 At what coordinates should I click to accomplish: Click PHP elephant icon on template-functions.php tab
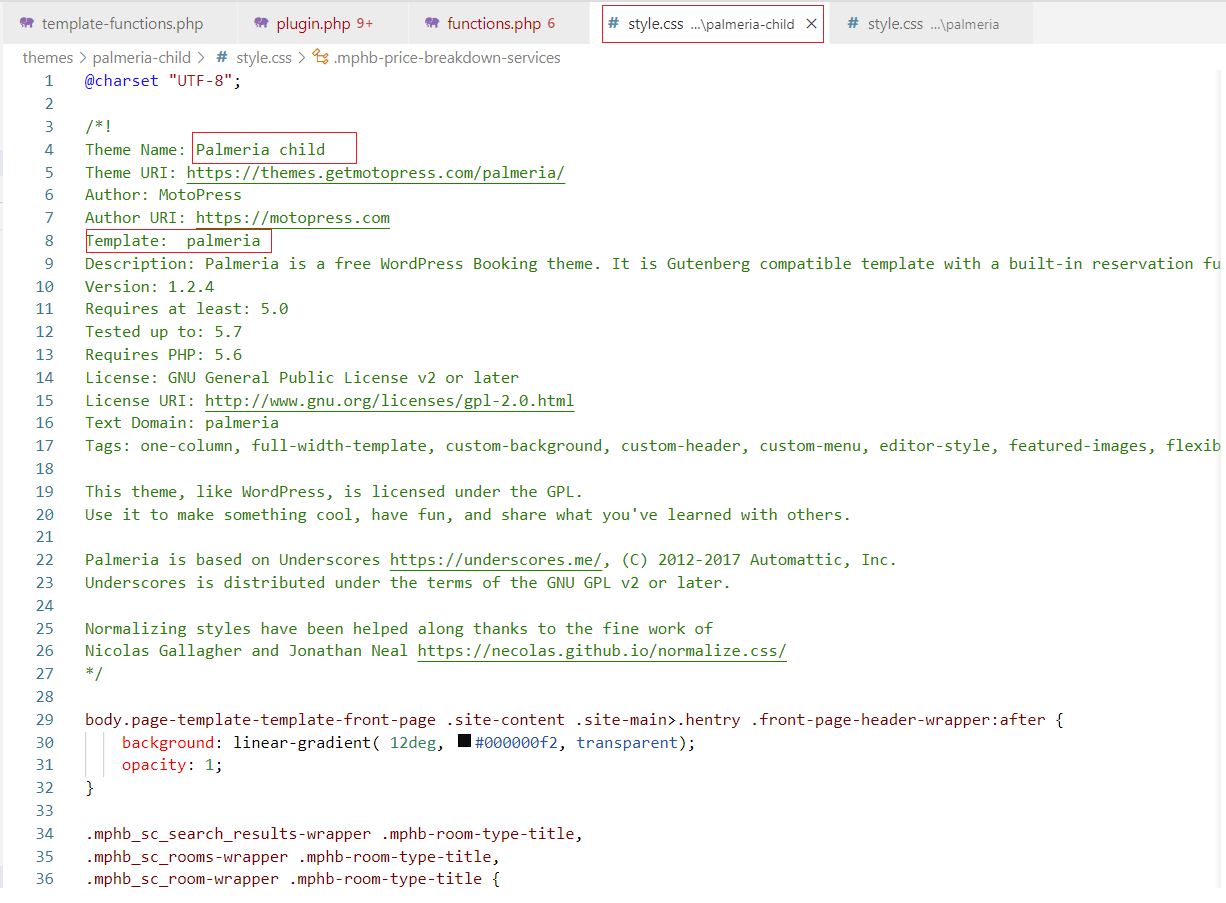[27, 23]
